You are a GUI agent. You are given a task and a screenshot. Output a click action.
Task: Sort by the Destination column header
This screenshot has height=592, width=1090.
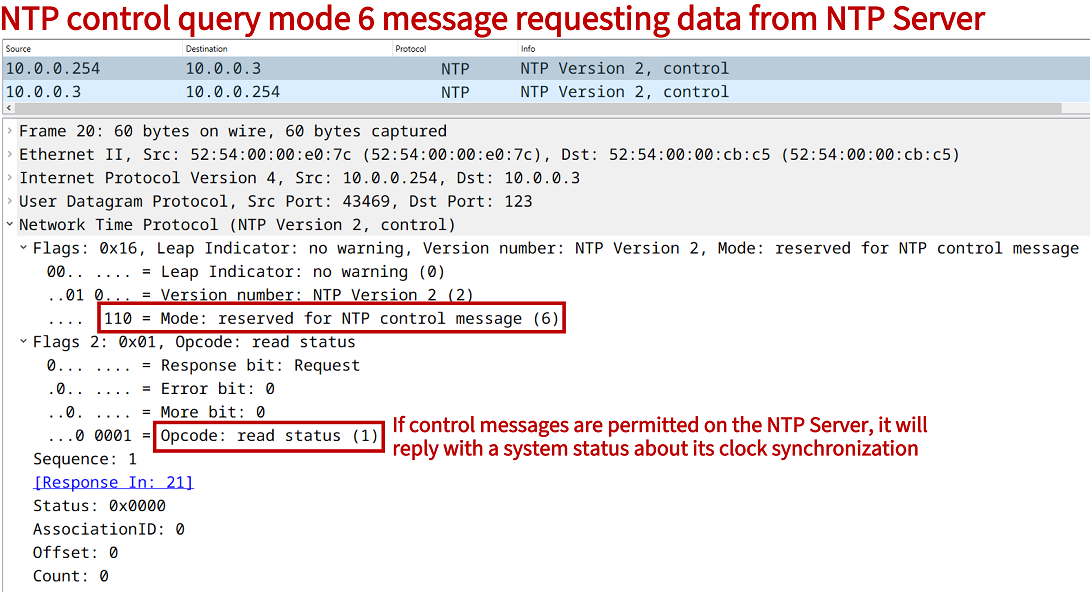[285, 48]
